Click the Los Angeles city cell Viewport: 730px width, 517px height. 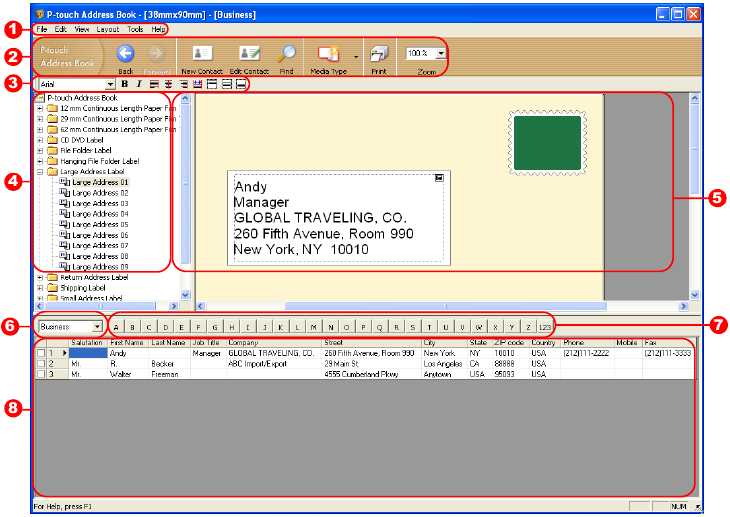(x=443, y=364)
